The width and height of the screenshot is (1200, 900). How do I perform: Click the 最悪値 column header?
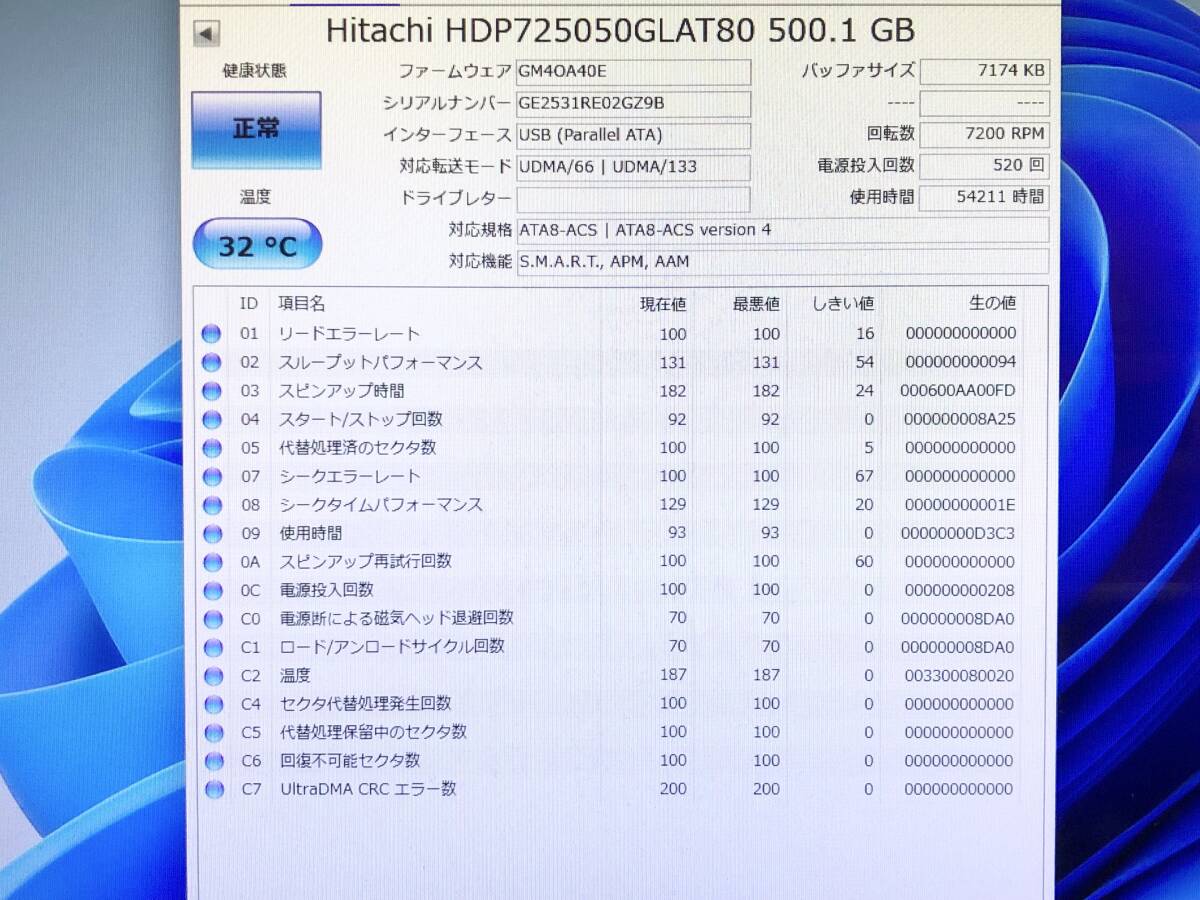pos(756,303)
